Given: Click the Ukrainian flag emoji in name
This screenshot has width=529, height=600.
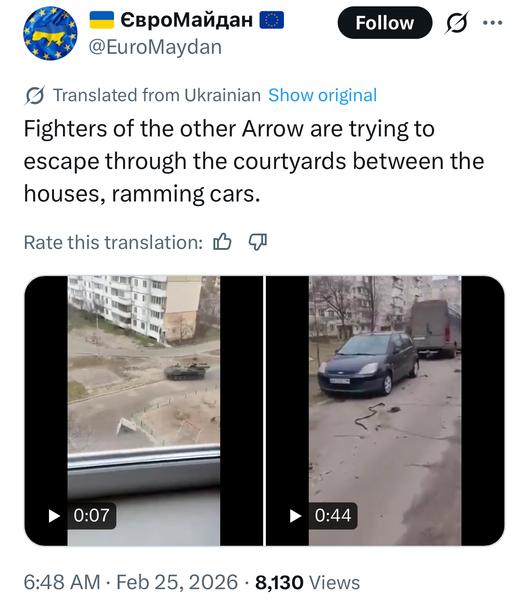Looking at the screenshot, I should [x=102, y=20].
